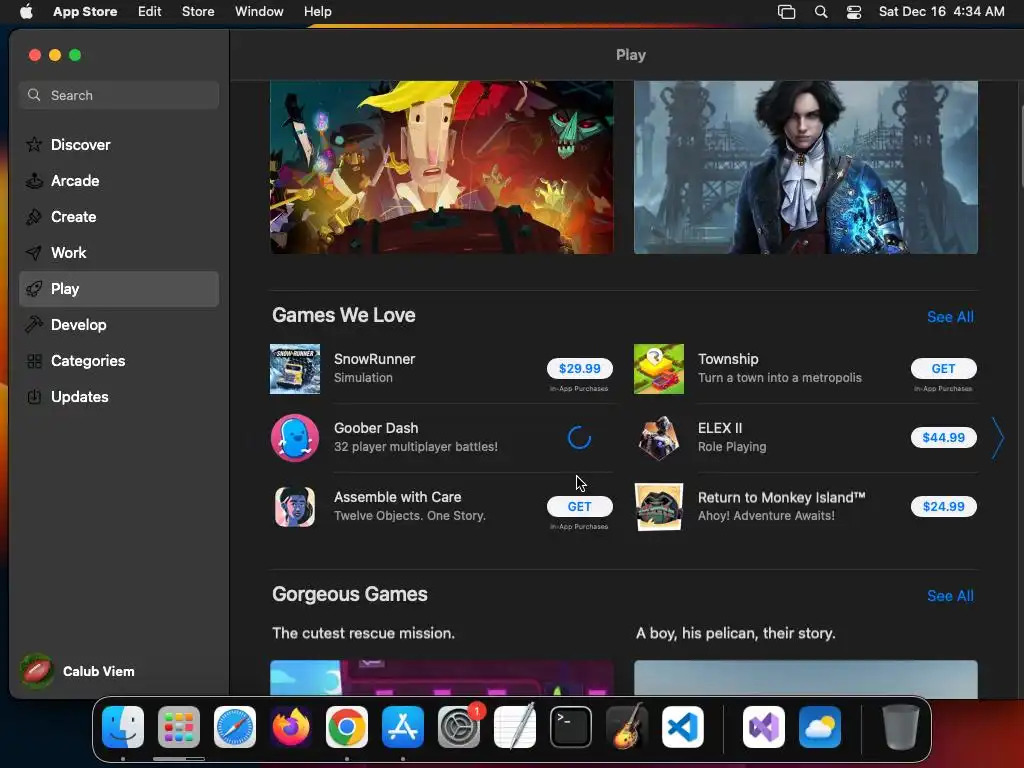
Task: Open the Monkey Island featured banner
Action: [x=441, y=167]
